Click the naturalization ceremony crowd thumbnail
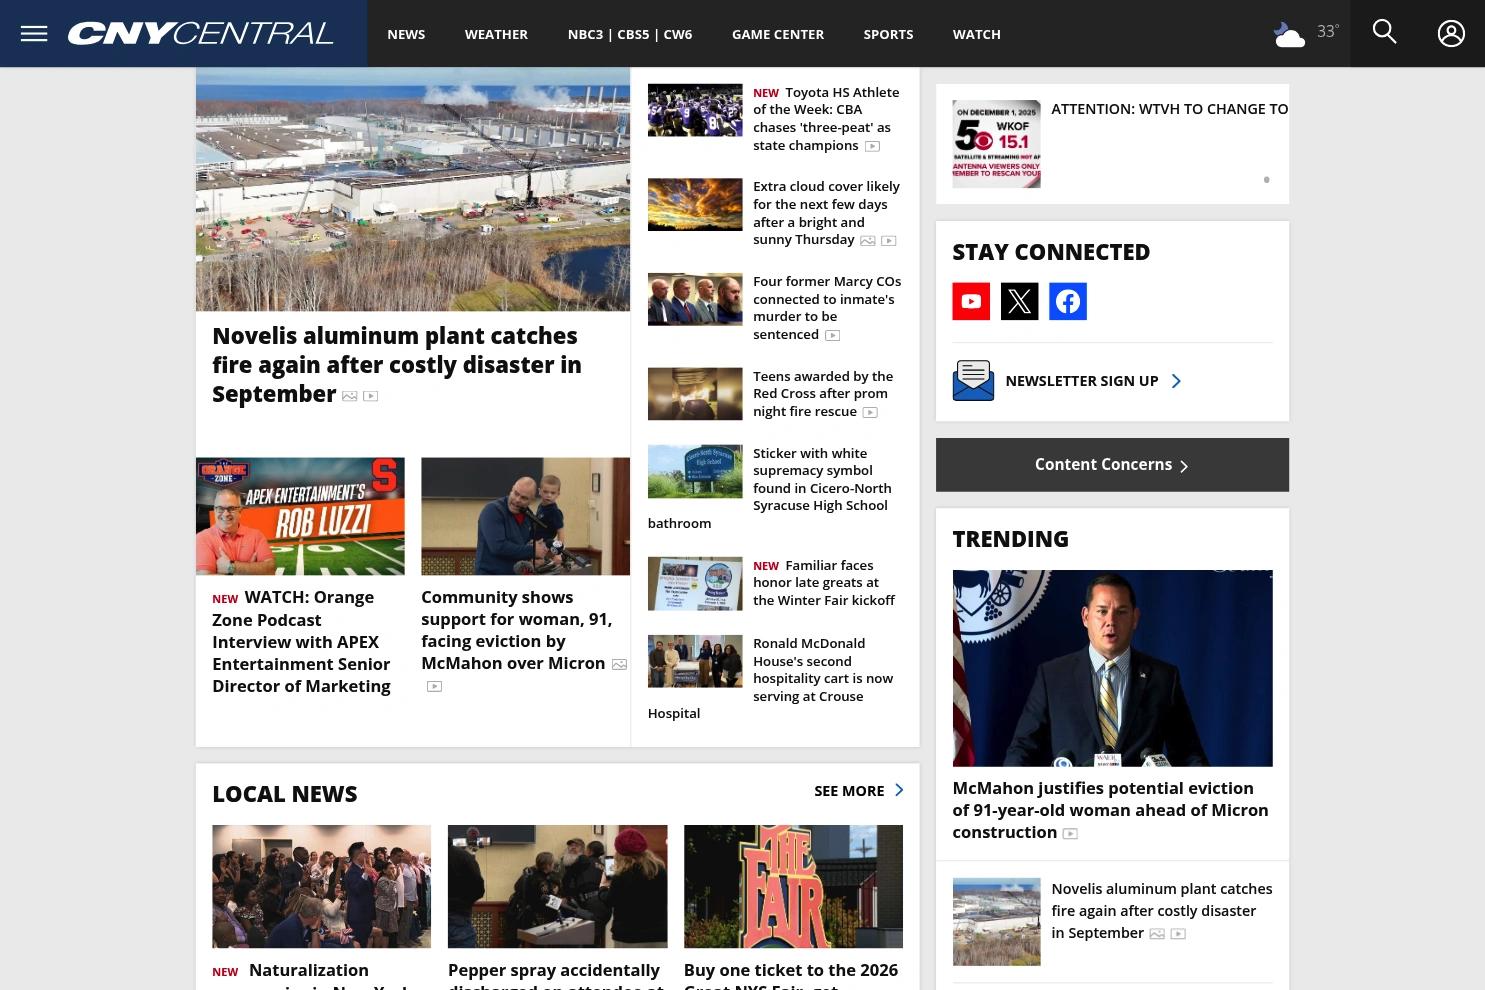 coord(321,886)
